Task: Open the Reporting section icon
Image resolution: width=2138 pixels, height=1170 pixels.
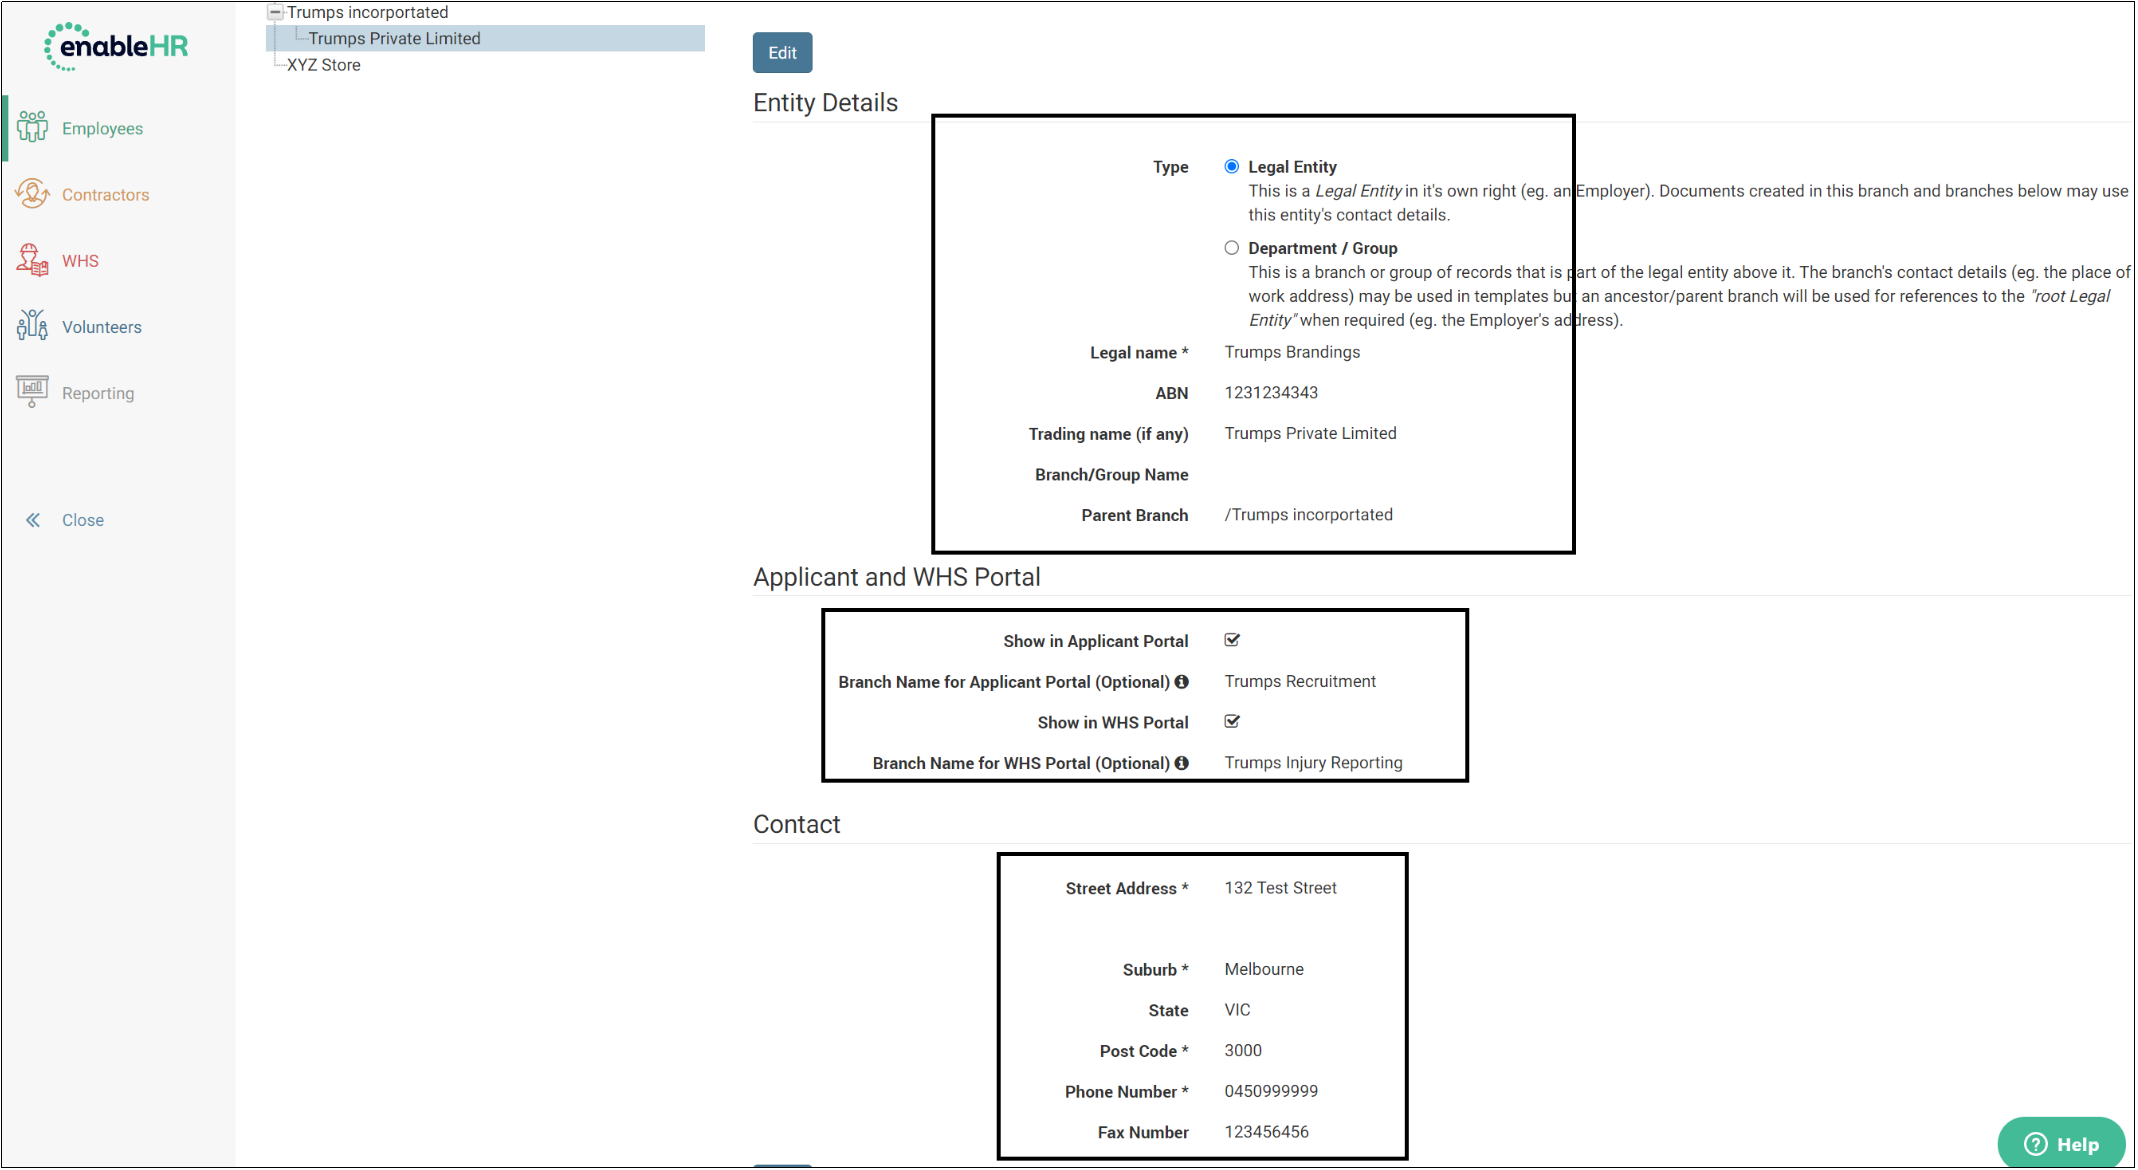Action: click(x=32, y=392)
